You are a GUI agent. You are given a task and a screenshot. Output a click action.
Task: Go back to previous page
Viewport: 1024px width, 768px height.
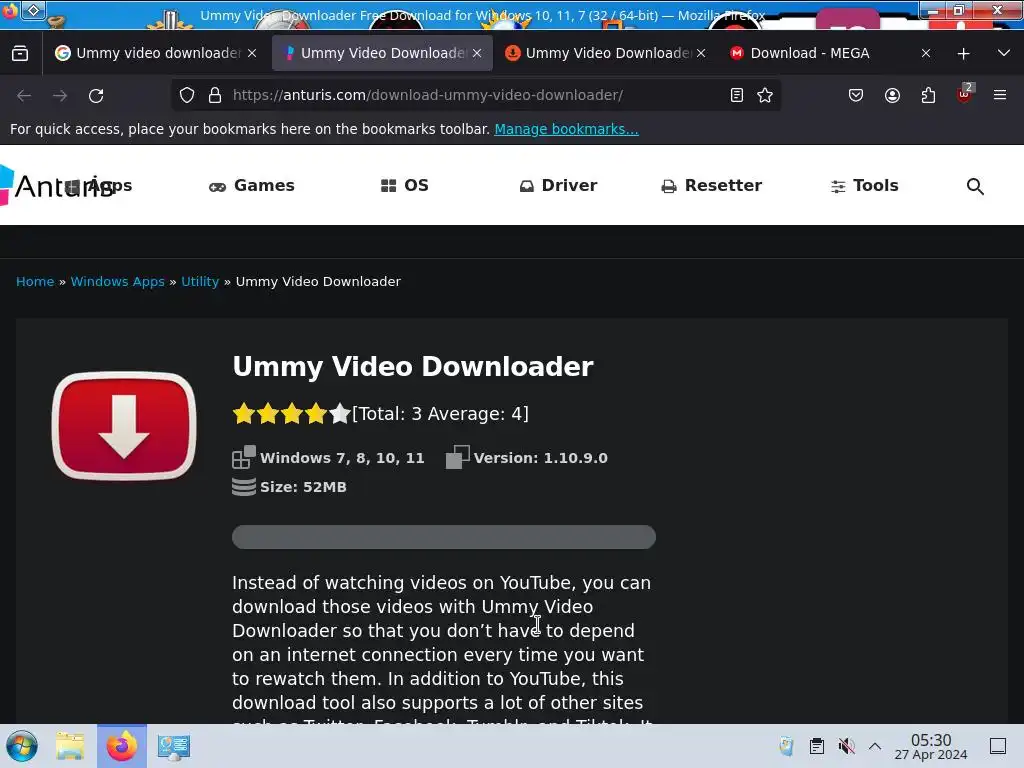(24, 95)
